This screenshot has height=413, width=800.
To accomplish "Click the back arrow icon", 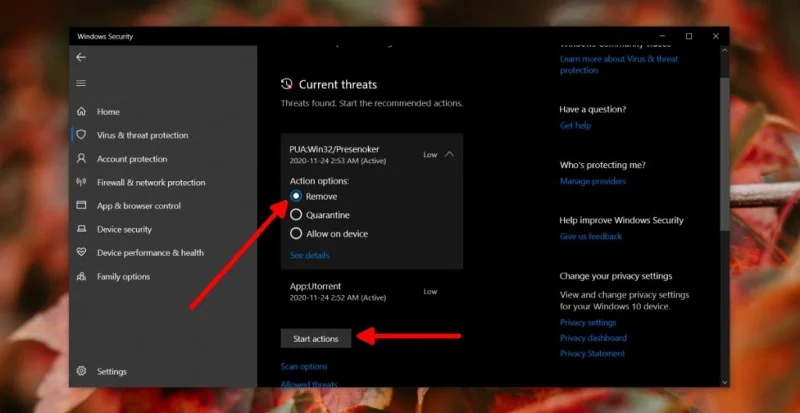I will (81, 57).
